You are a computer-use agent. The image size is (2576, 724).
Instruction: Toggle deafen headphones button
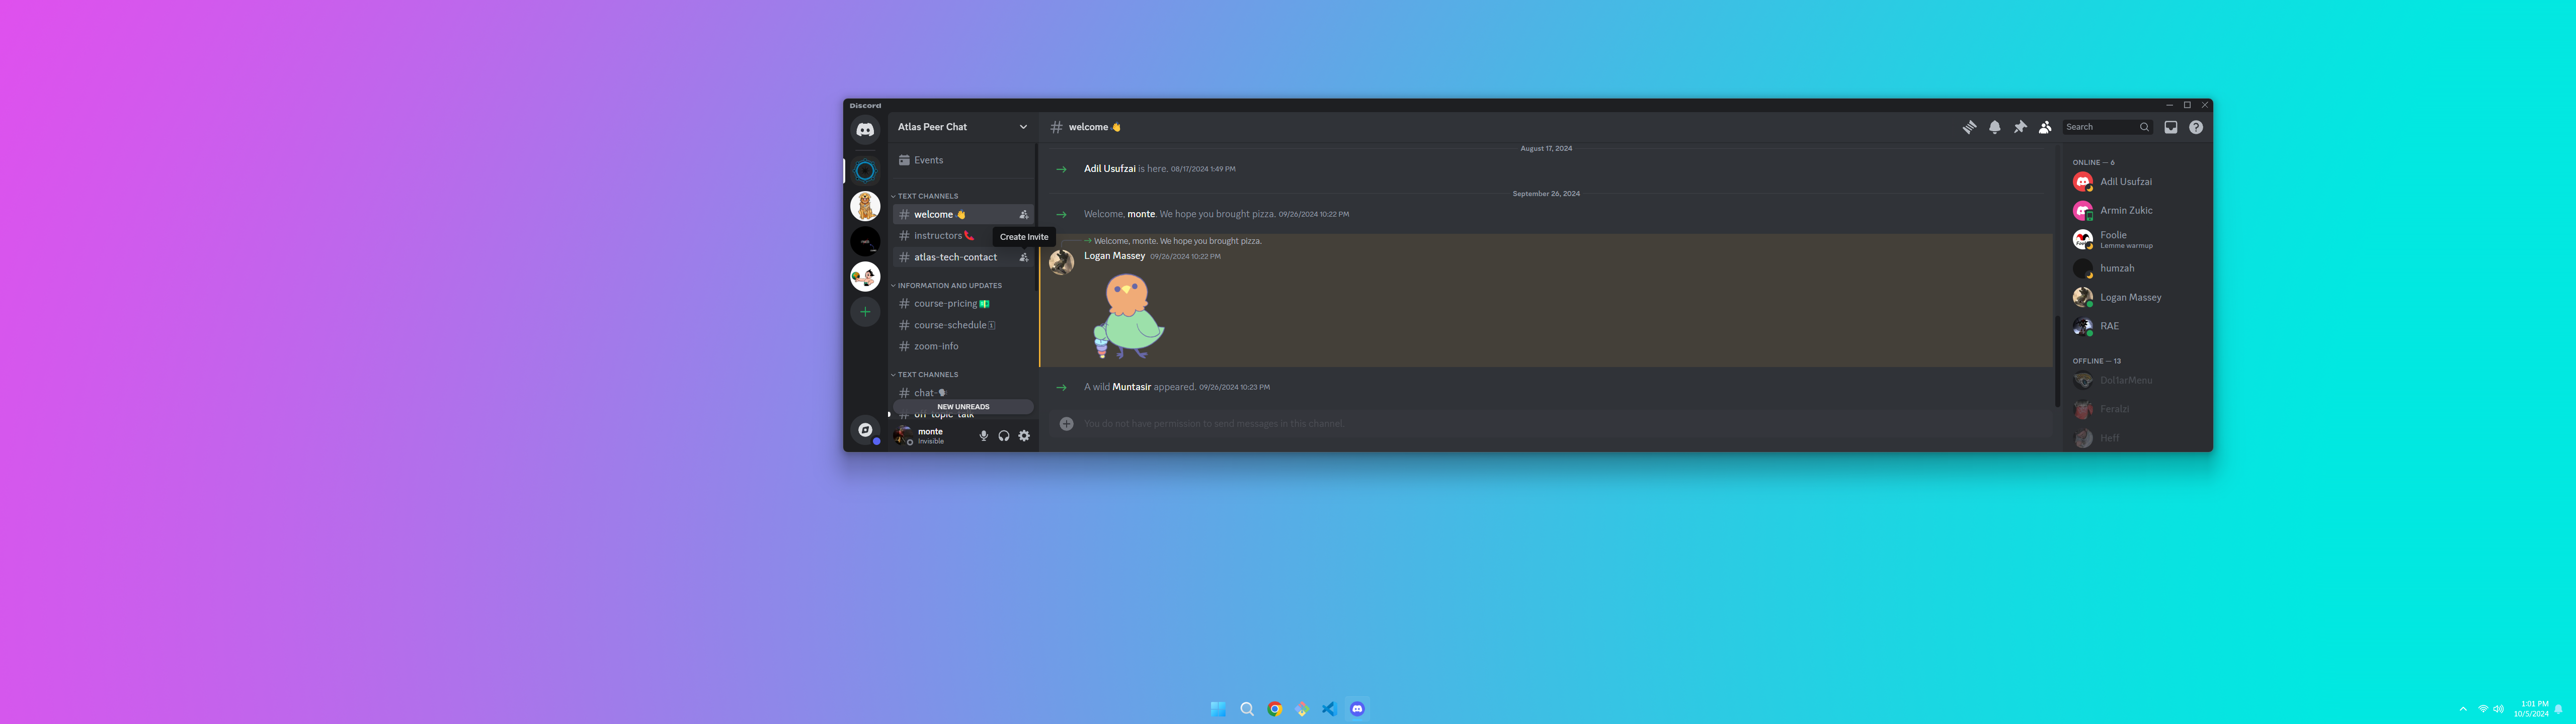(1003, 436)
